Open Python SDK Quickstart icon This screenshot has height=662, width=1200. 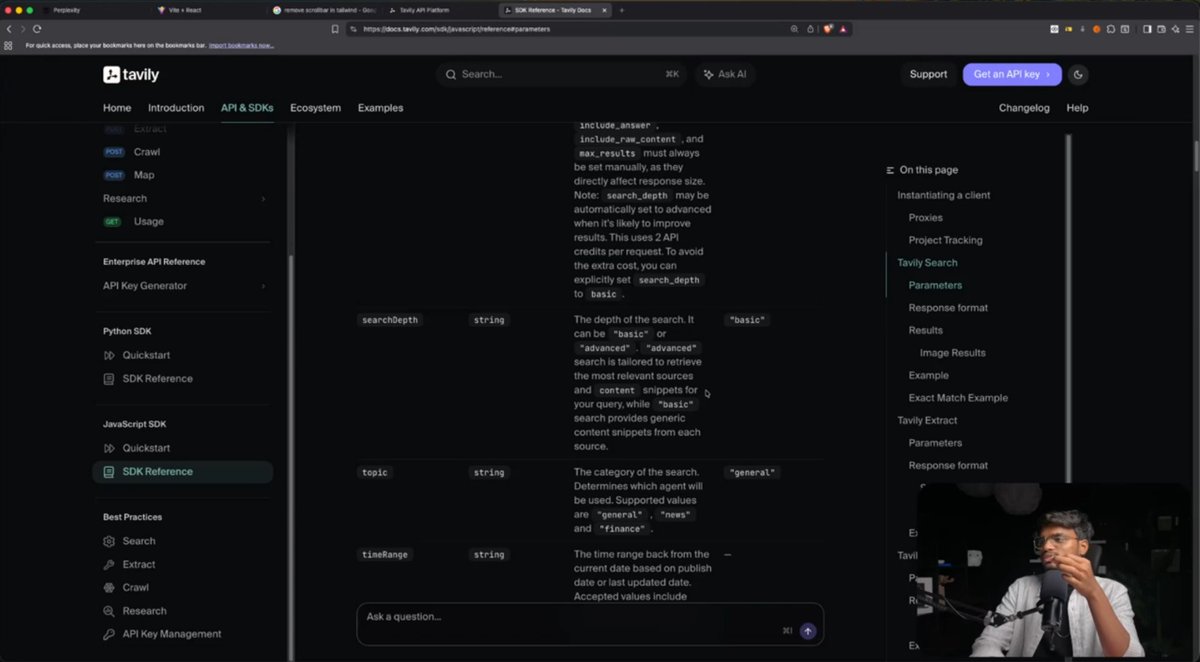(x=109, y=355)
